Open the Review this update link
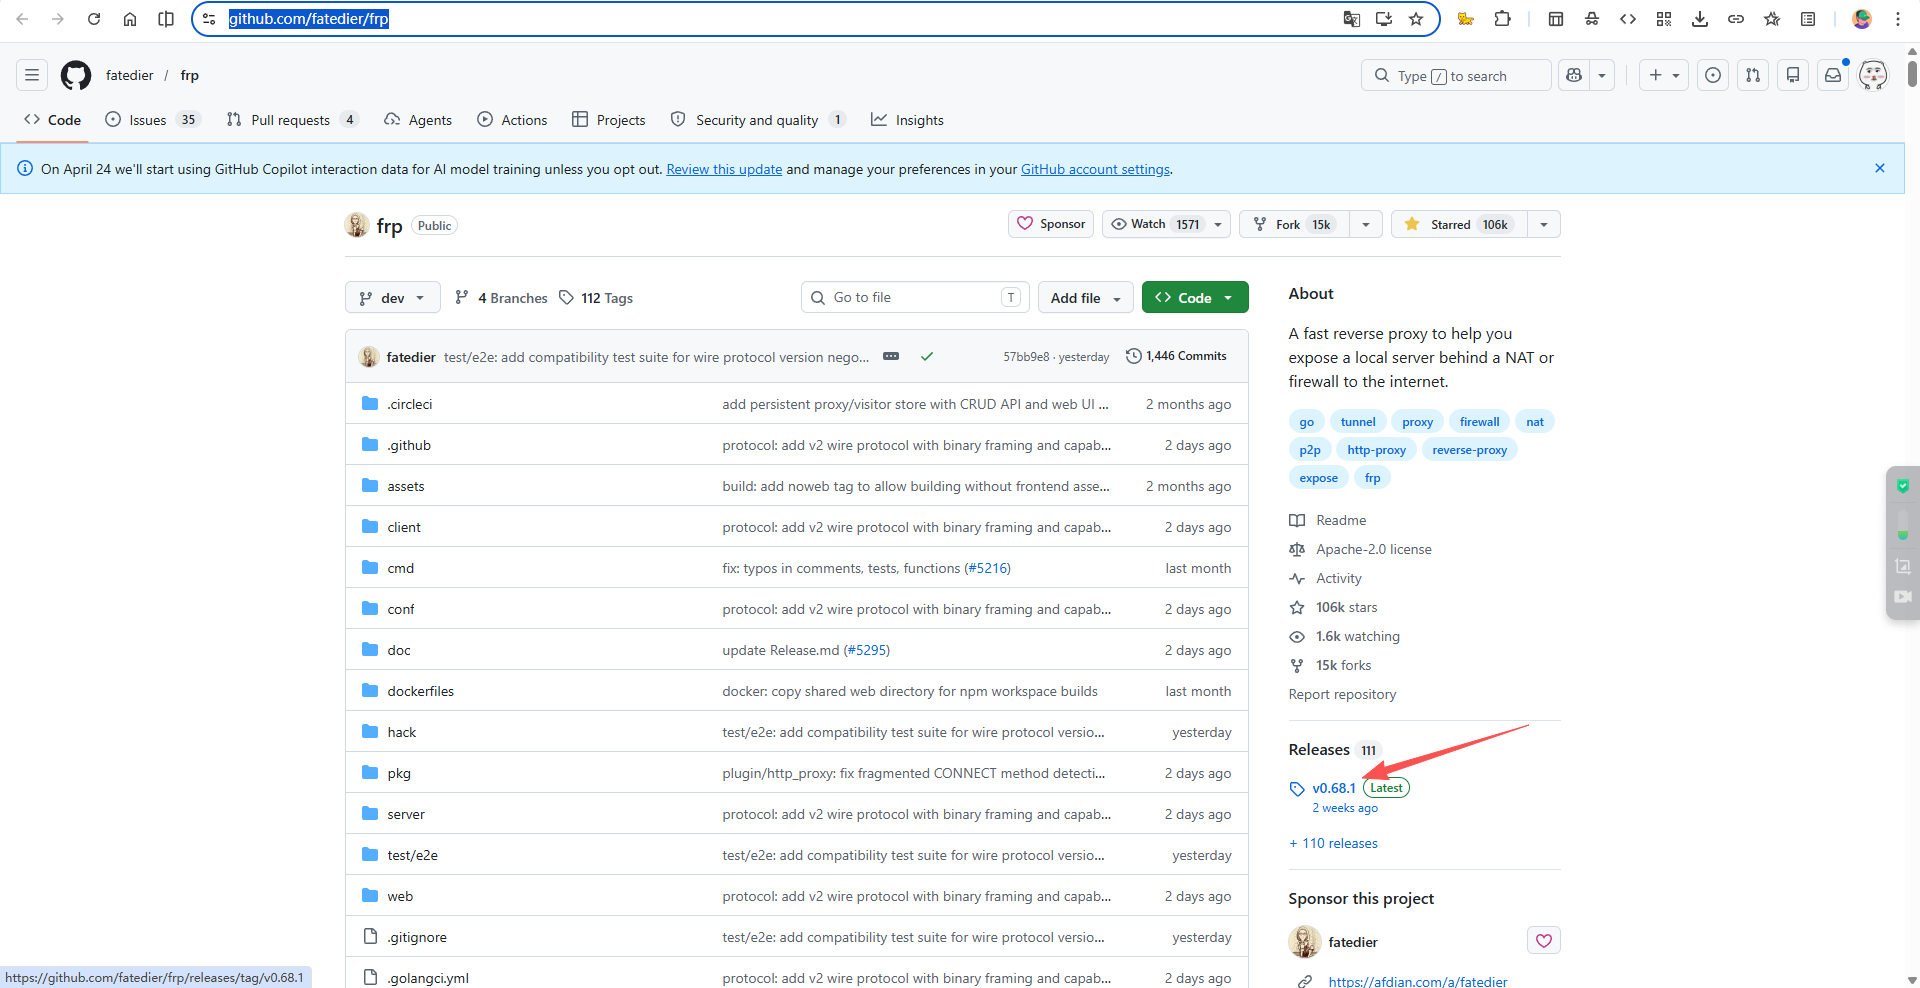 coord(724,169)
